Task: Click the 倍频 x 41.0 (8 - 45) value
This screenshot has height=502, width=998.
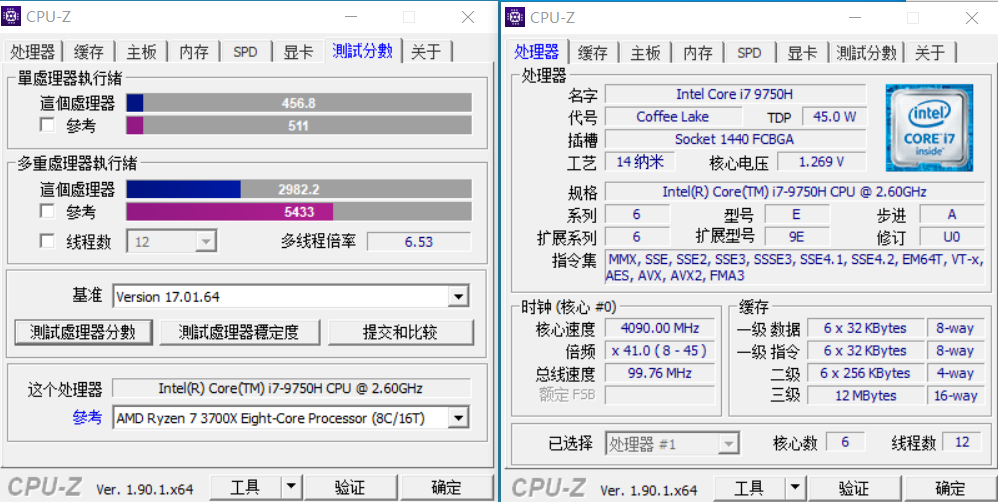Action: click(x=660, y=351)
